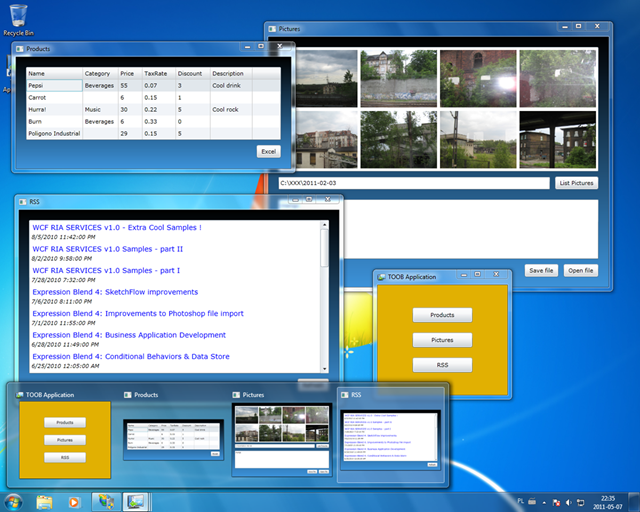The height and width of the screenshot is (512, 640).
Task: Click the folder path field C:\XXX\2011-02-03
Action: 414,183
